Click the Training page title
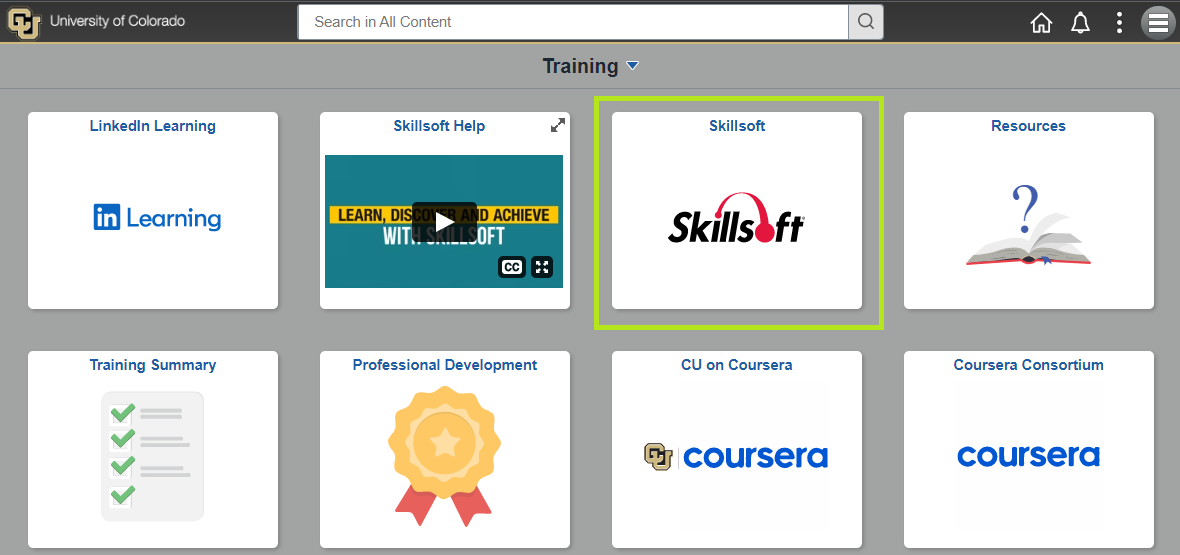Image resolution: width=1180 pixels, height=555 pixels. tap(580, 66)
